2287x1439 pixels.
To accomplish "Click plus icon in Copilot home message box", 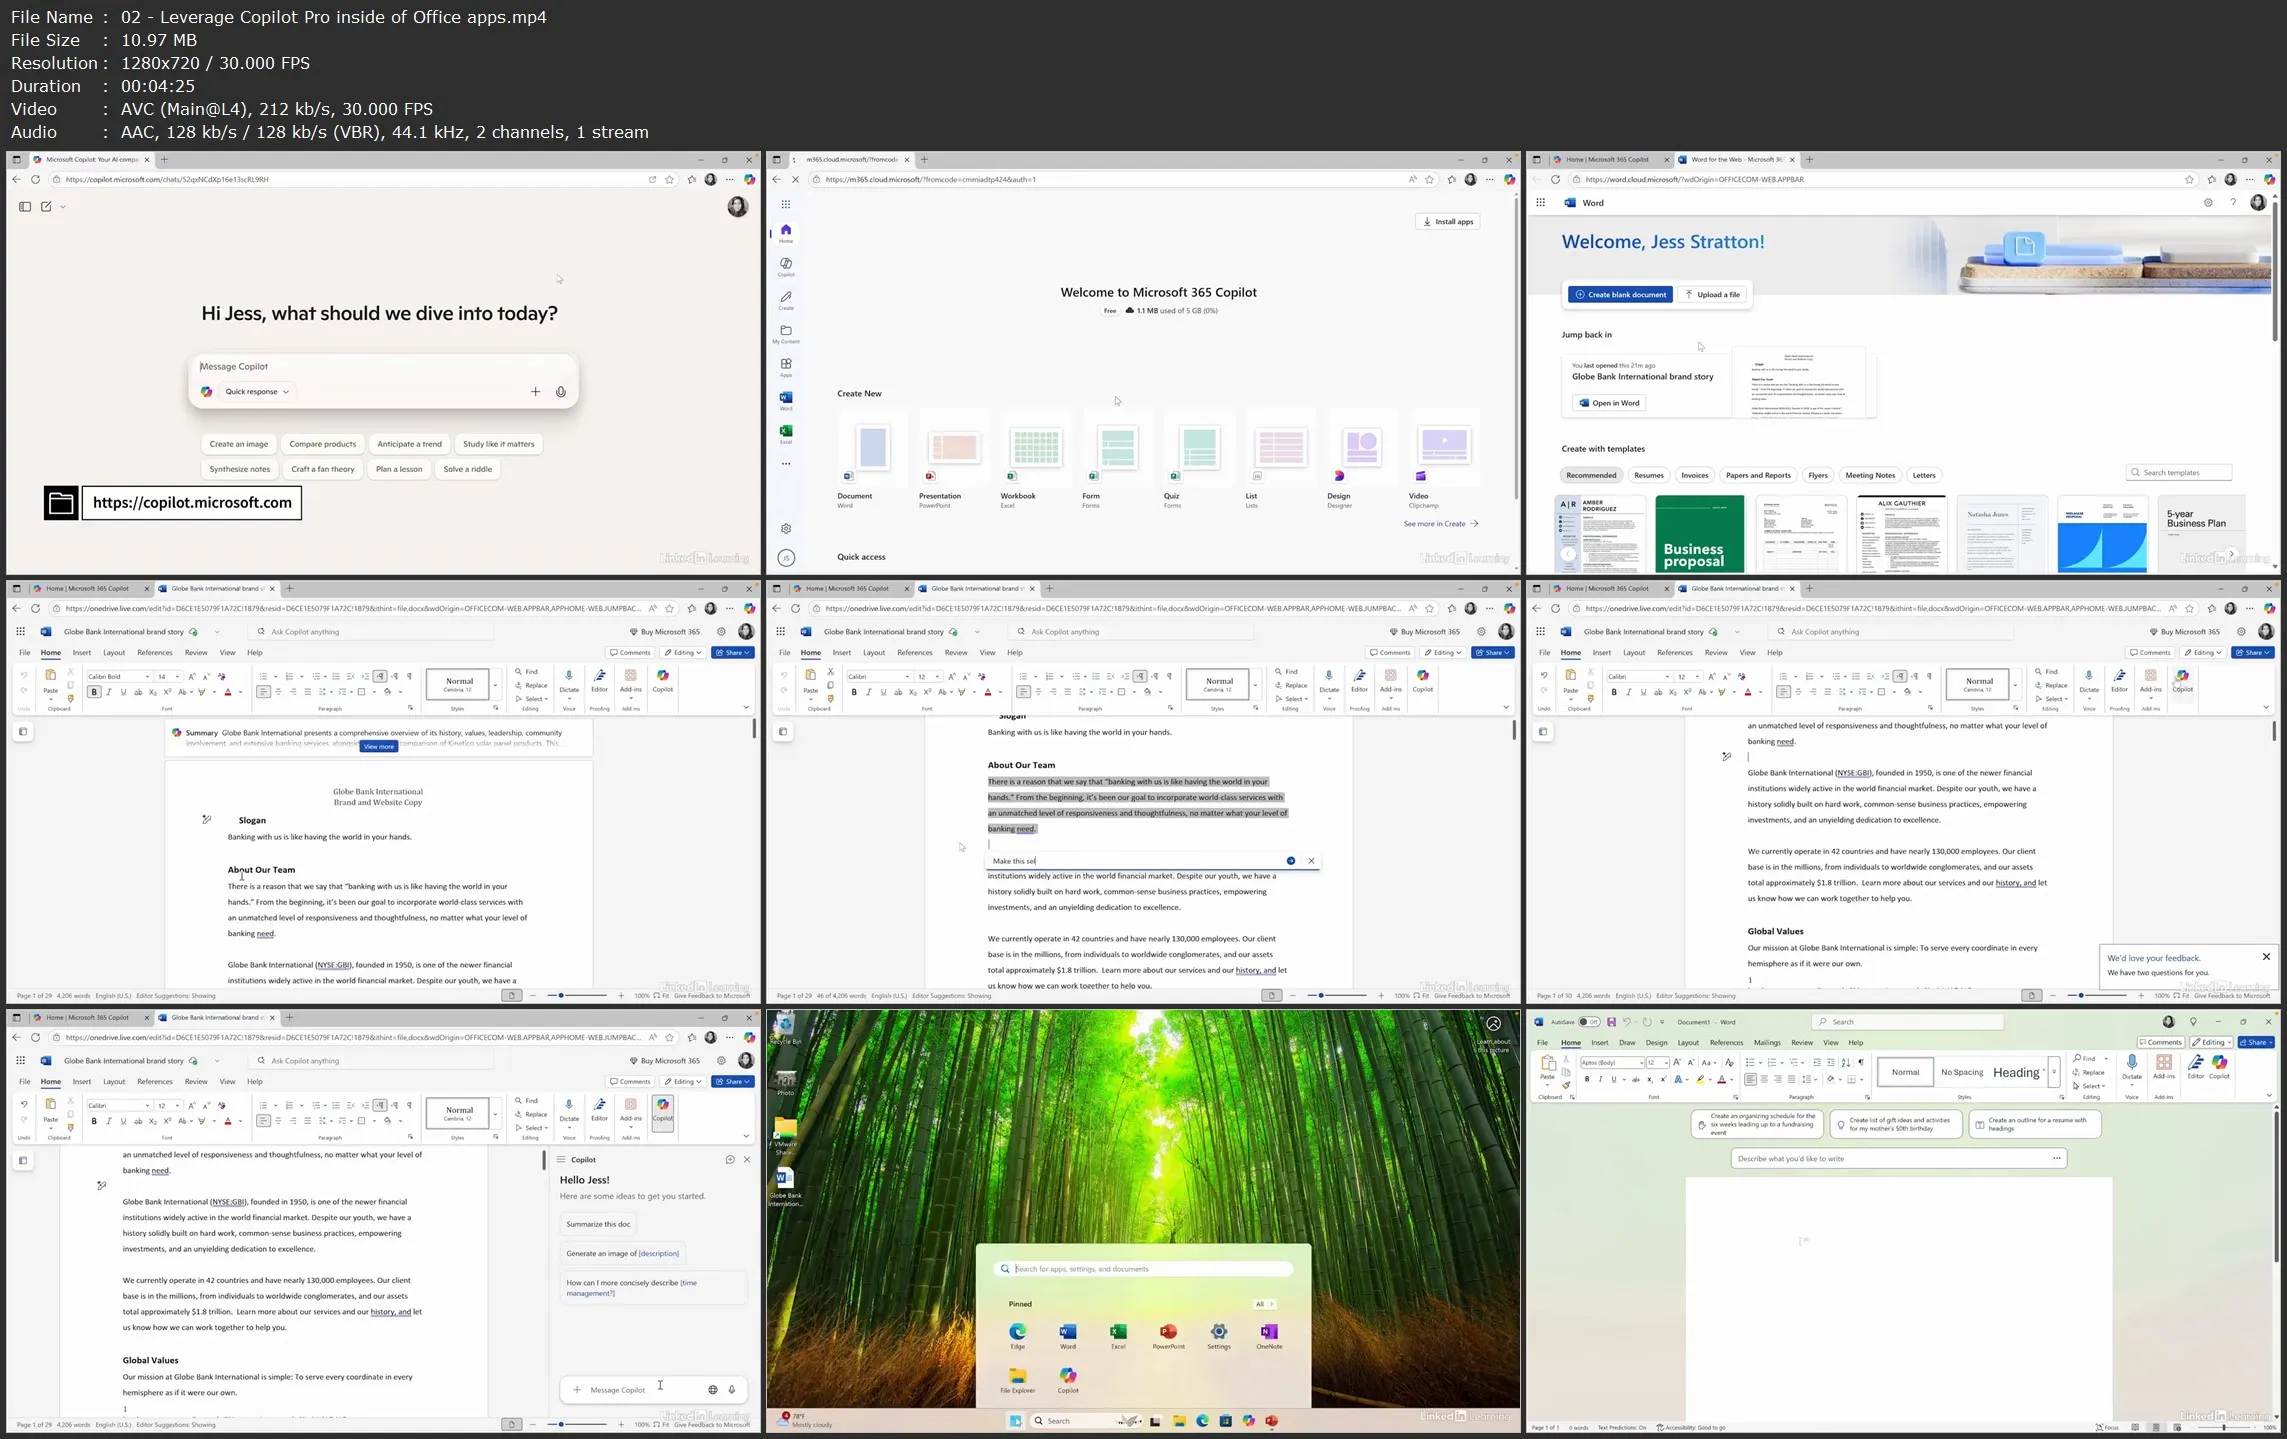I will point(535,392).
